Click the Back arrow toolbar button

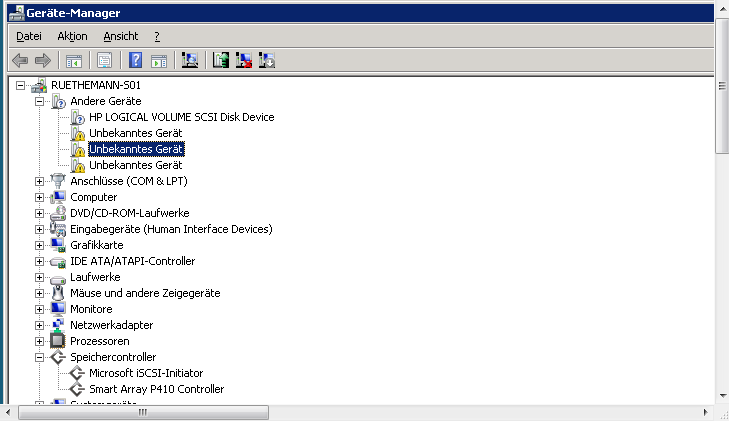pos(20,60)
